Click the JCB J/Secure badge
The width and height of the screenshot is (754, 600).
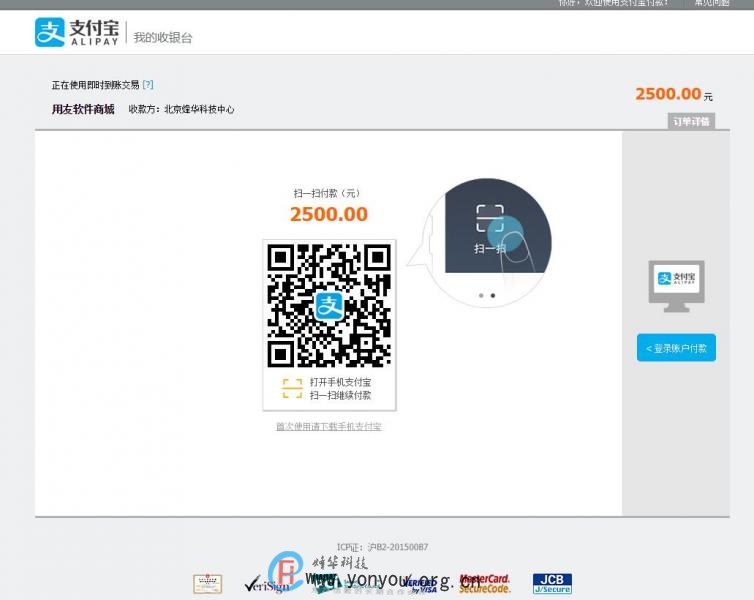click(552, 584)
